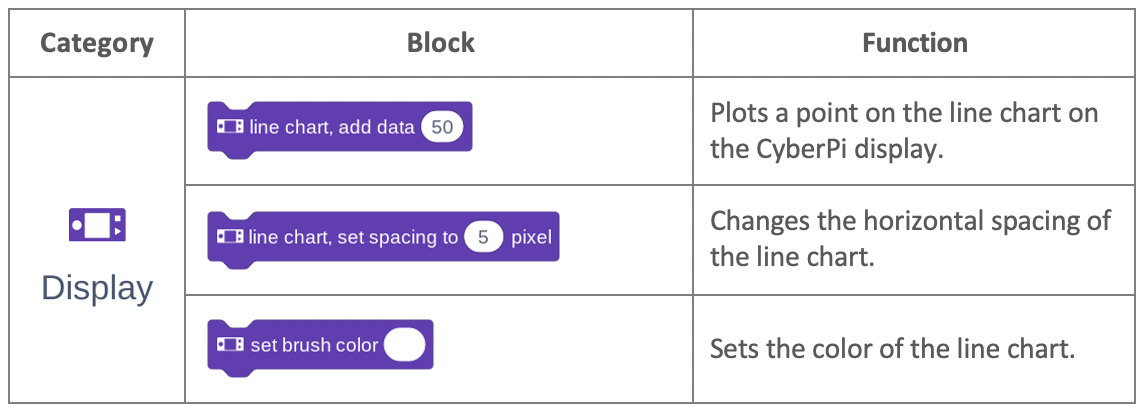1148x416 pixels.
Task: Click the 'Category' column header
Action: click(x=97, y=42)
